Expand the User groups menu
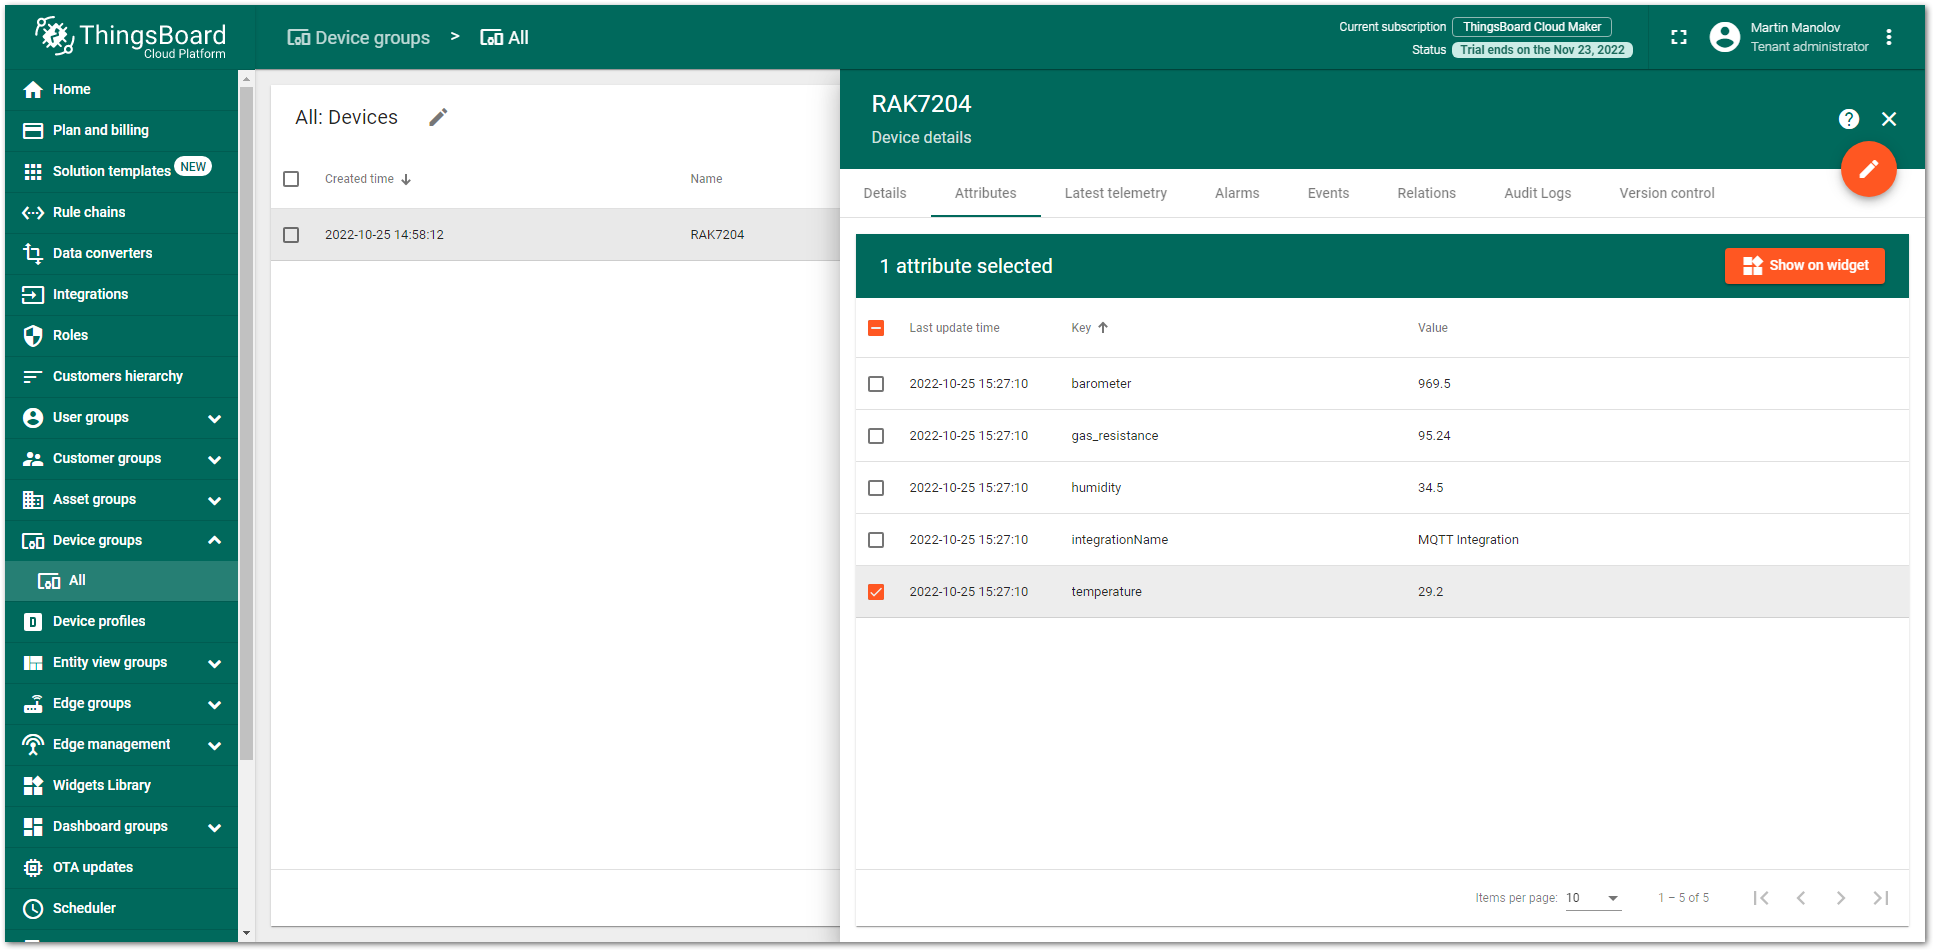The width and height of the screenshot is (1934, 951). pos(213,418)
